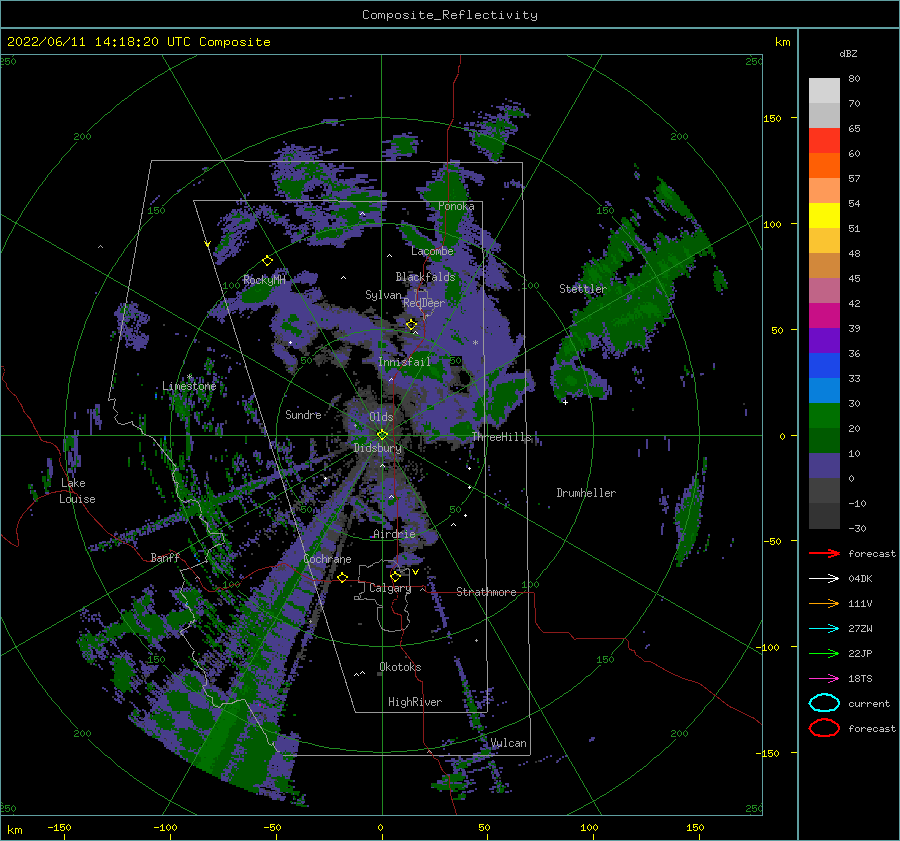
Task: Click the Olds town label
Action: tap(381, 417)
